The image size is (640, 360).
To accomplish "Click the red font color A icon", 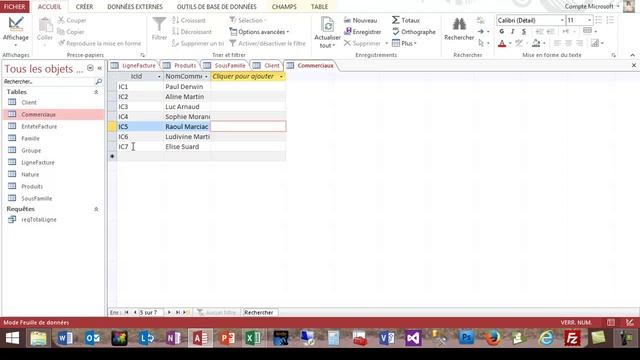I will [502, 43].
